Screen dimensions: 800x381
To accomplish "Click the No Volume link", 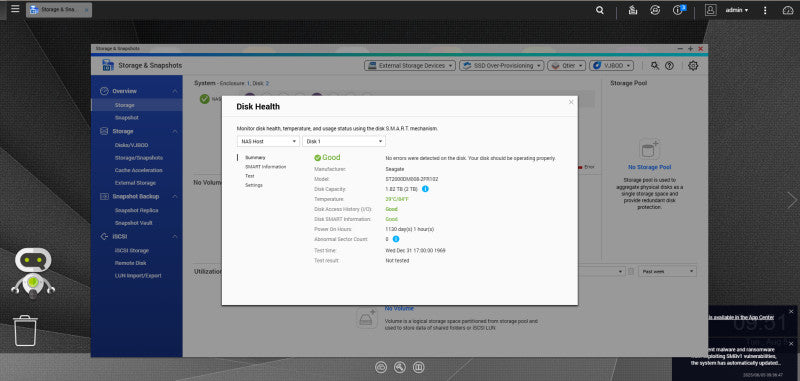I will tap(399, 309).
